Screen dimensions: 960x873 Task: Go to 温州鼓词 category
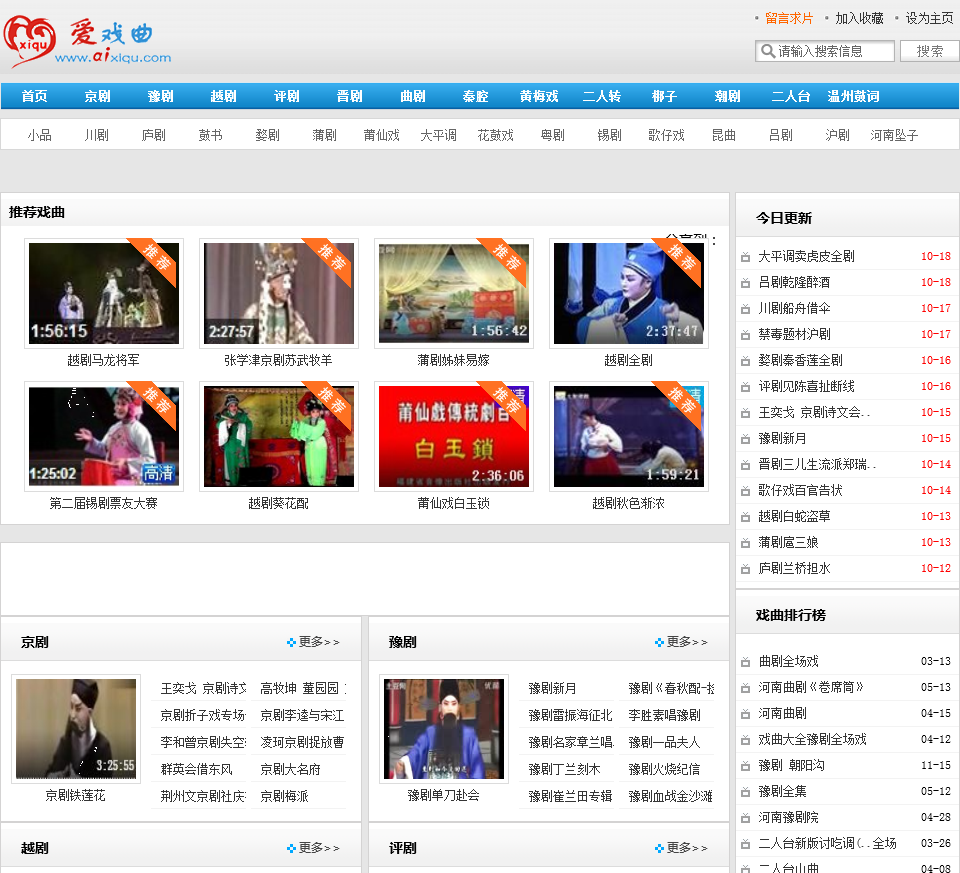853,96
